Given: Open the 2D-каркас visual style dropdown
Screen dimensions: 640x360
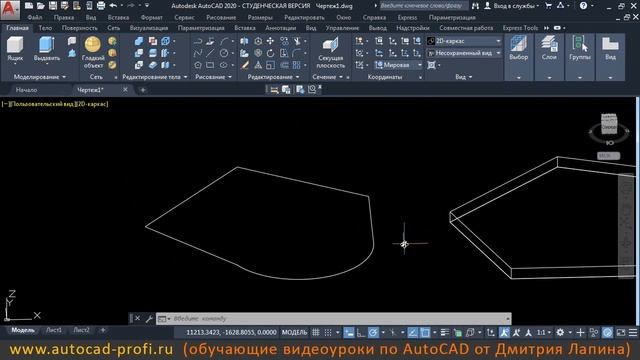Looking at the screenshot, I should tap(464, 41).
